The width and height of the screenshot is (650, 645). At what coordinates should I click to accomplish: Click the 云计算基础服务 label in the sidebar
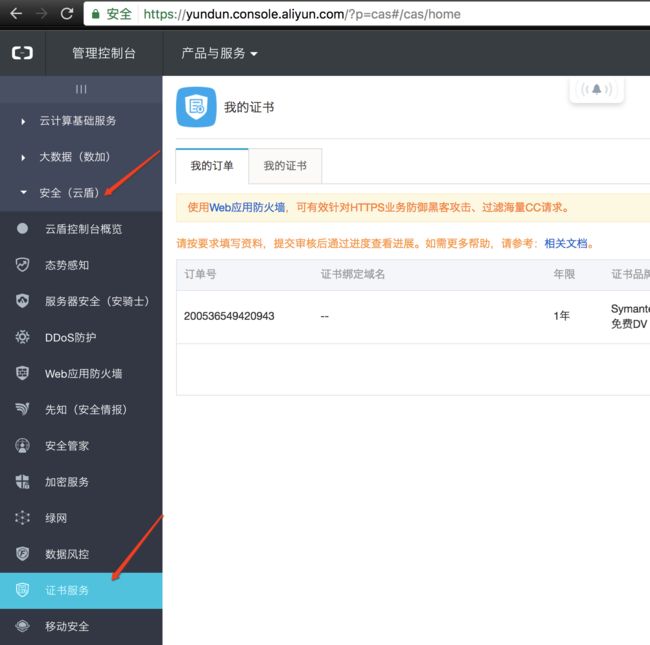pos(78,121)
